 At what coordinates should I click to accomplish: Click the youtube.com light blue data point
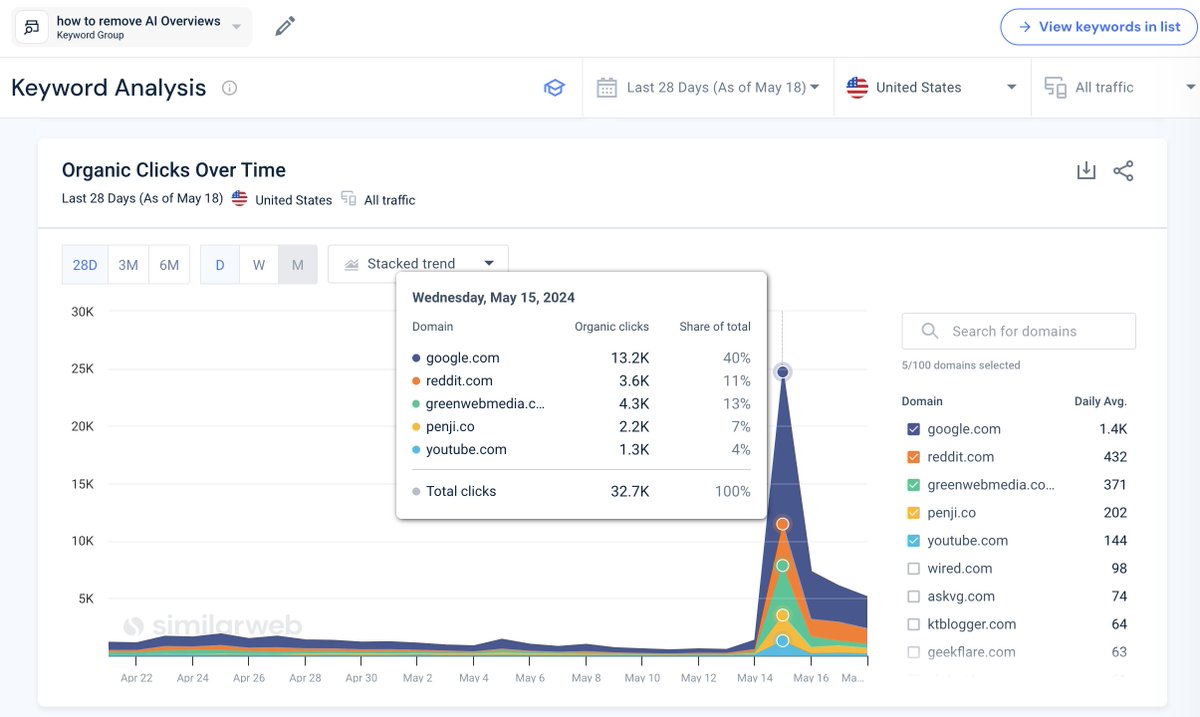click(783, 641)
